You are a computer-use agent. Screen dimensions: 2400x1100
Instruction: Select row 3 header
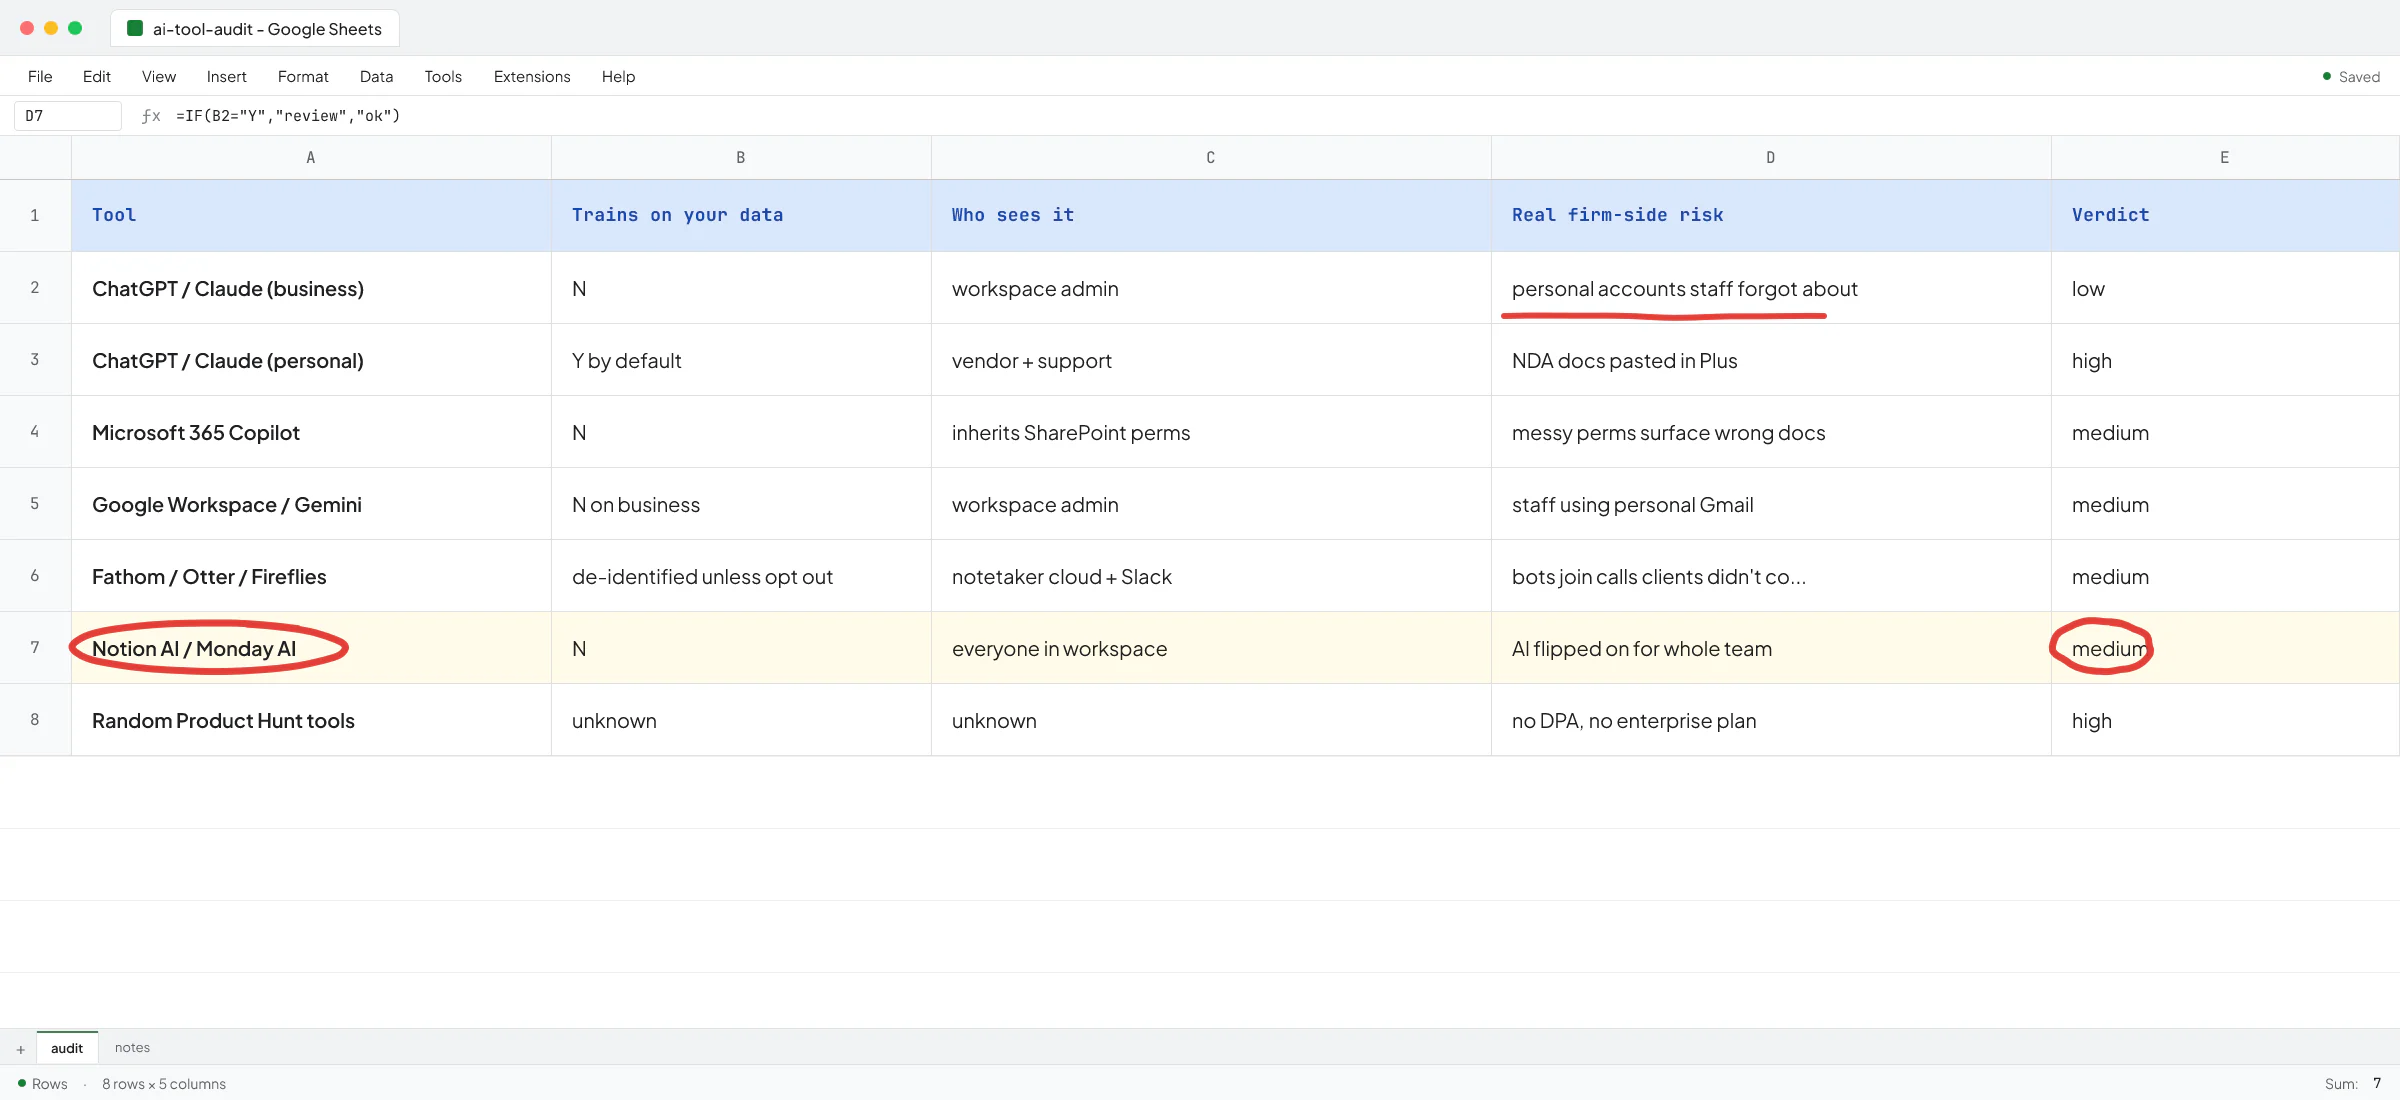[x=35, y=360]
